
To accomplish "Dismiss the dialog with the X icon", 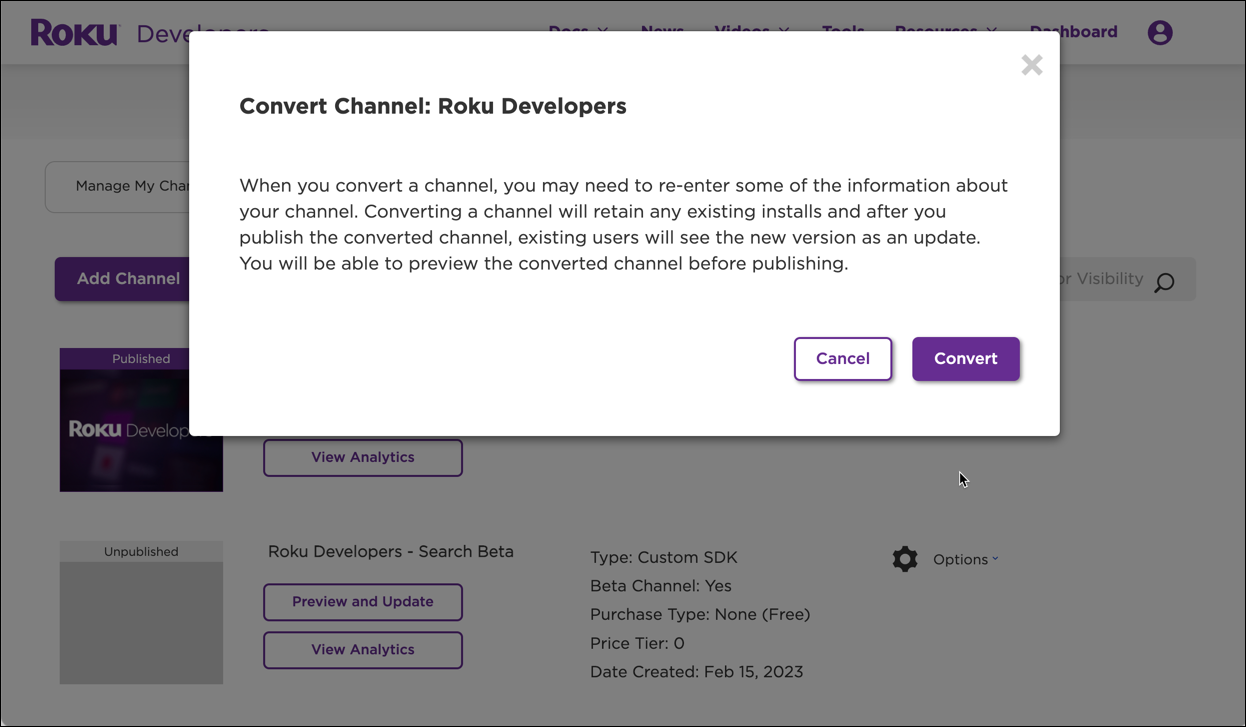I will coord(1031,64).
